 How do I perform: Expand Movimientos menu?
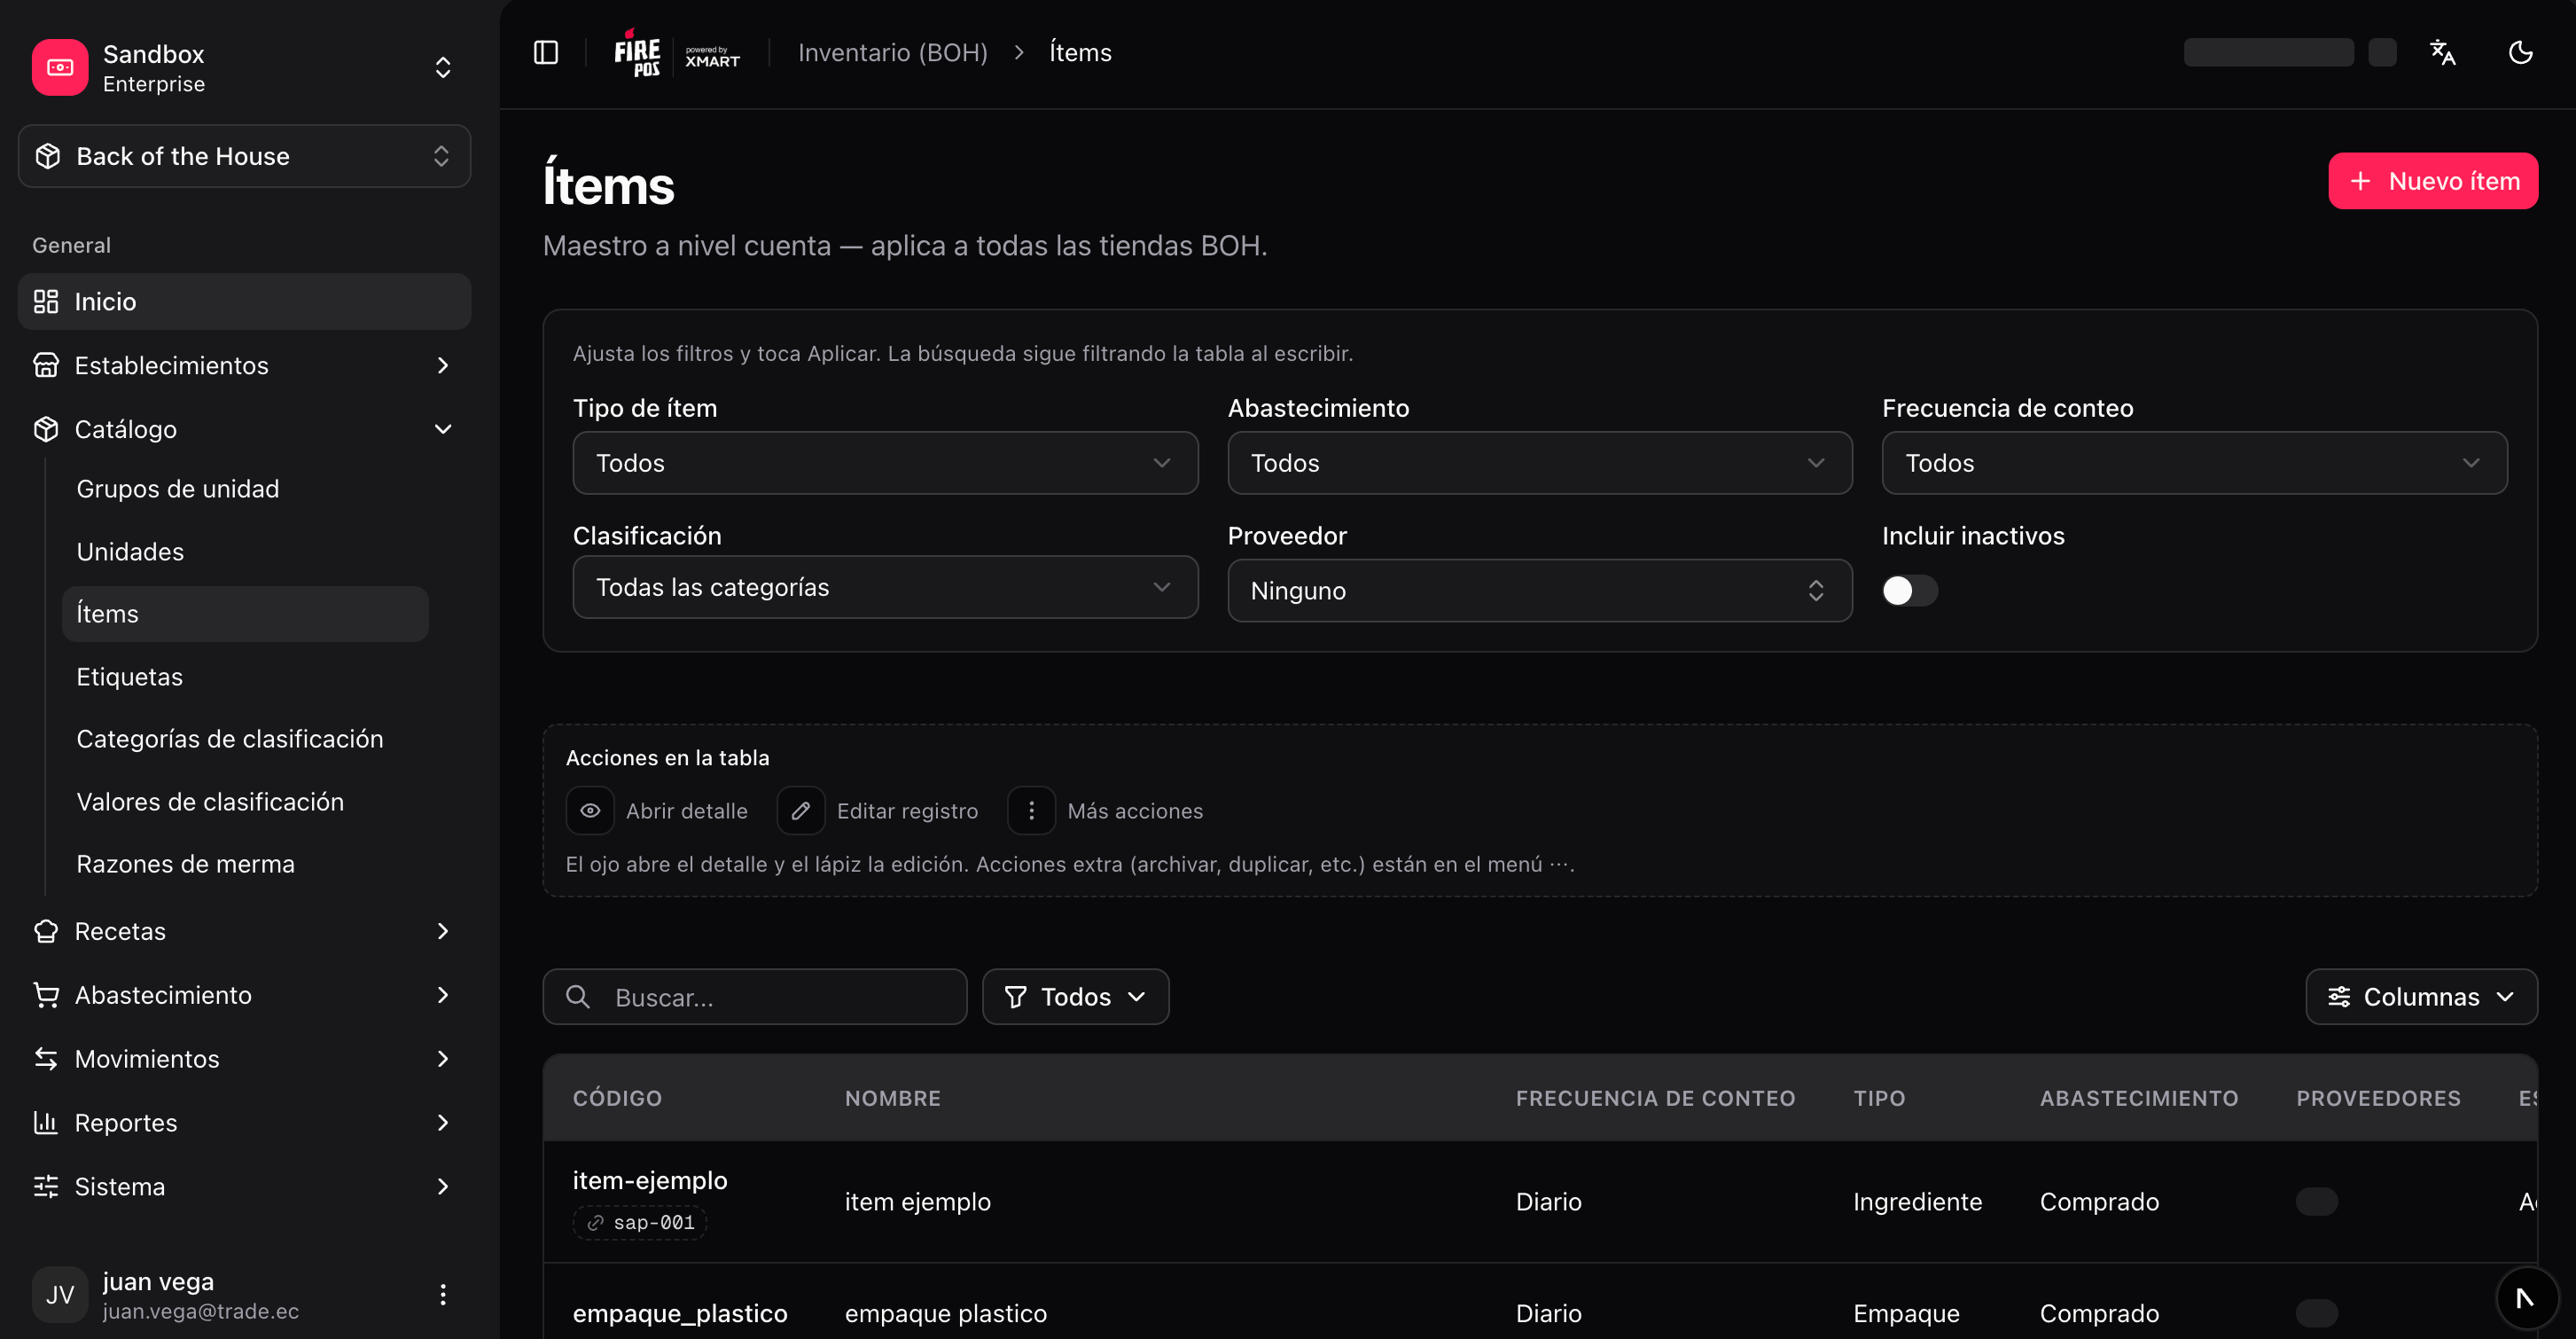(x=244, y=1058)
